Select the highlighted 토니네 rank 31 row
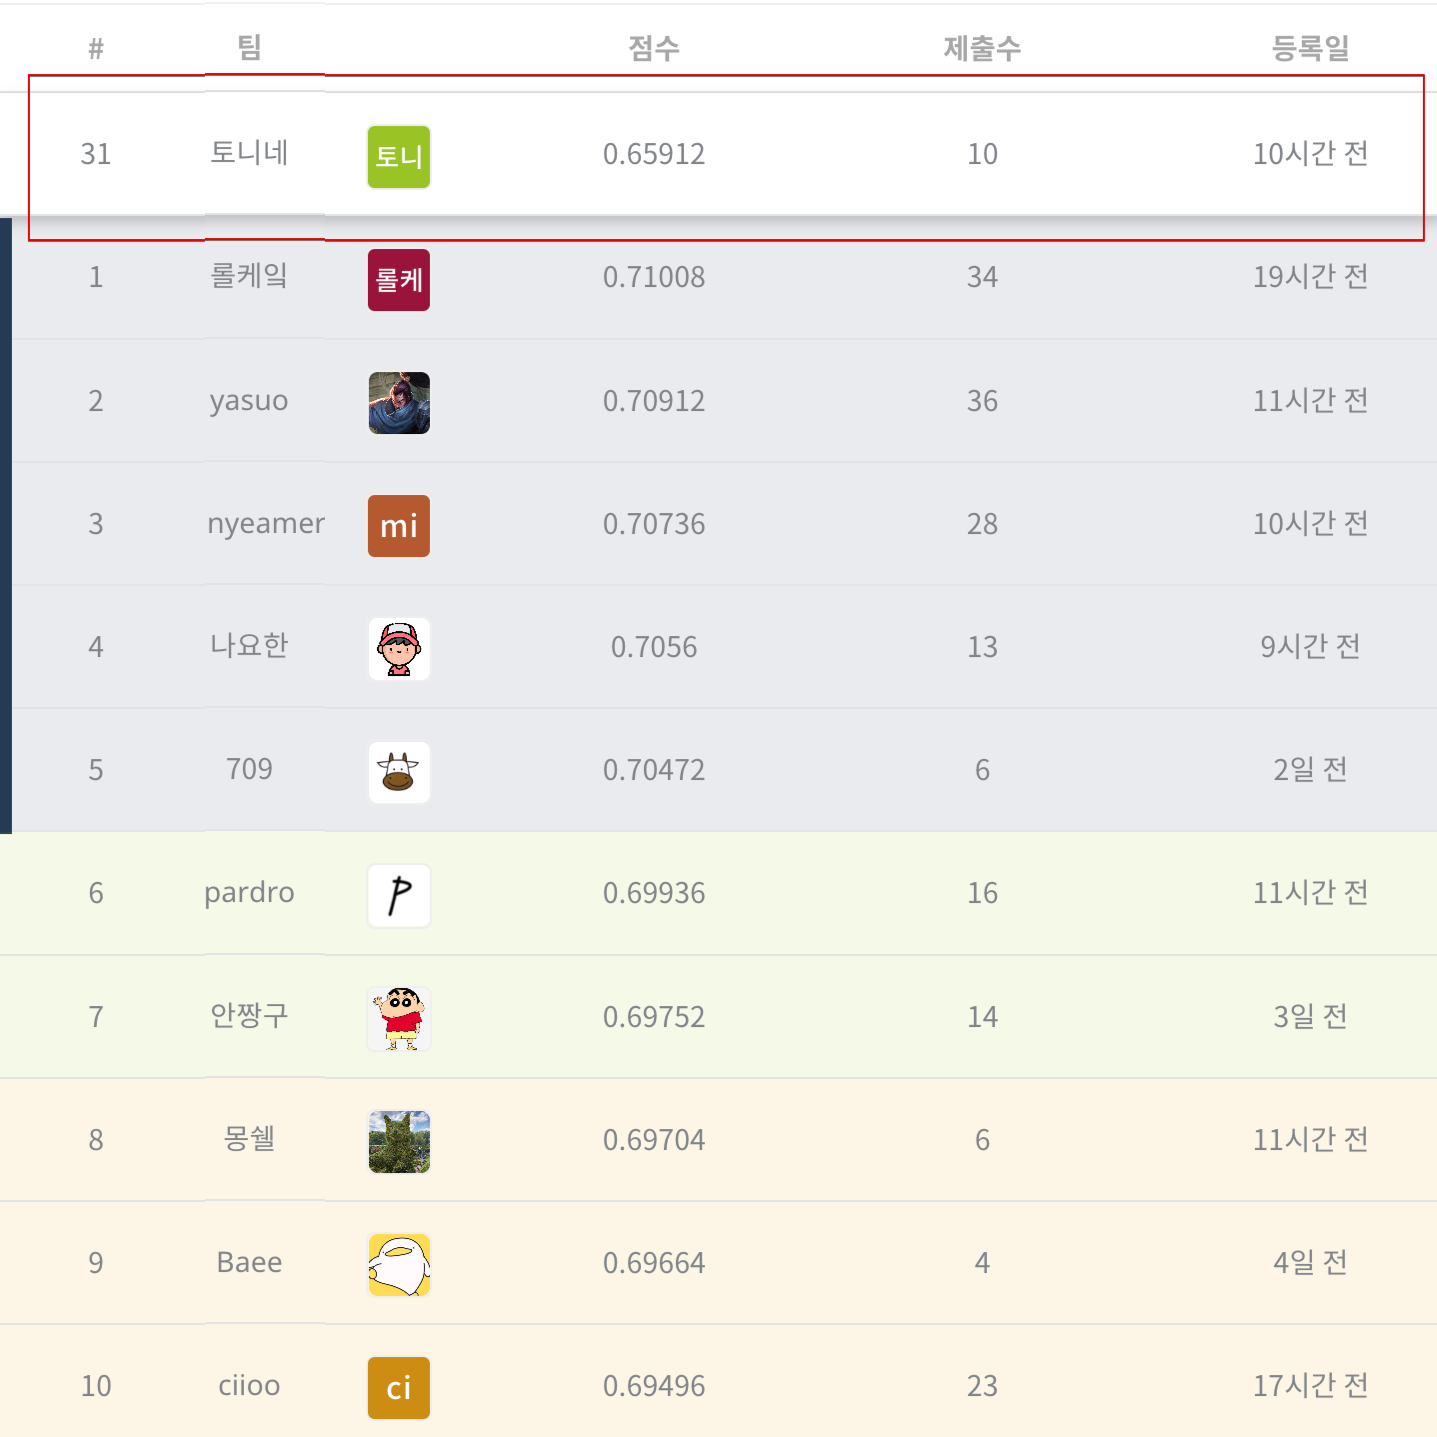1437x1437 pixels. coord(726,157)
